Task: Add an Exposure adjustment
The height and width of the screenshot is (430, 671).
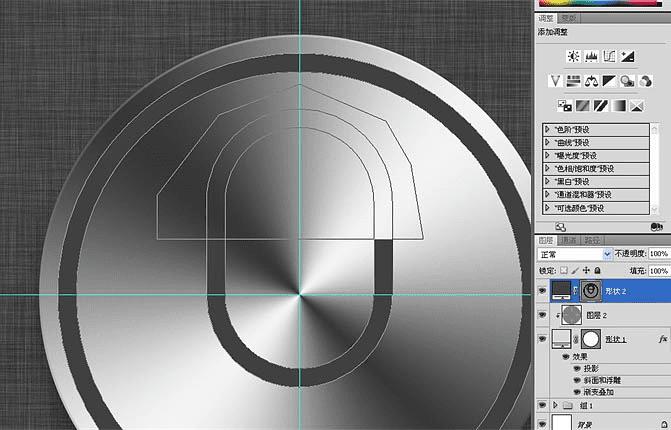Action: (627, 56)
